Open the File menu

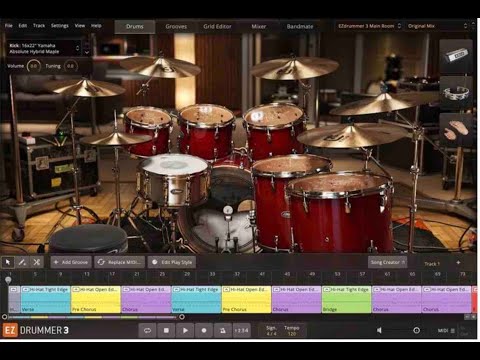click(9, 26)
